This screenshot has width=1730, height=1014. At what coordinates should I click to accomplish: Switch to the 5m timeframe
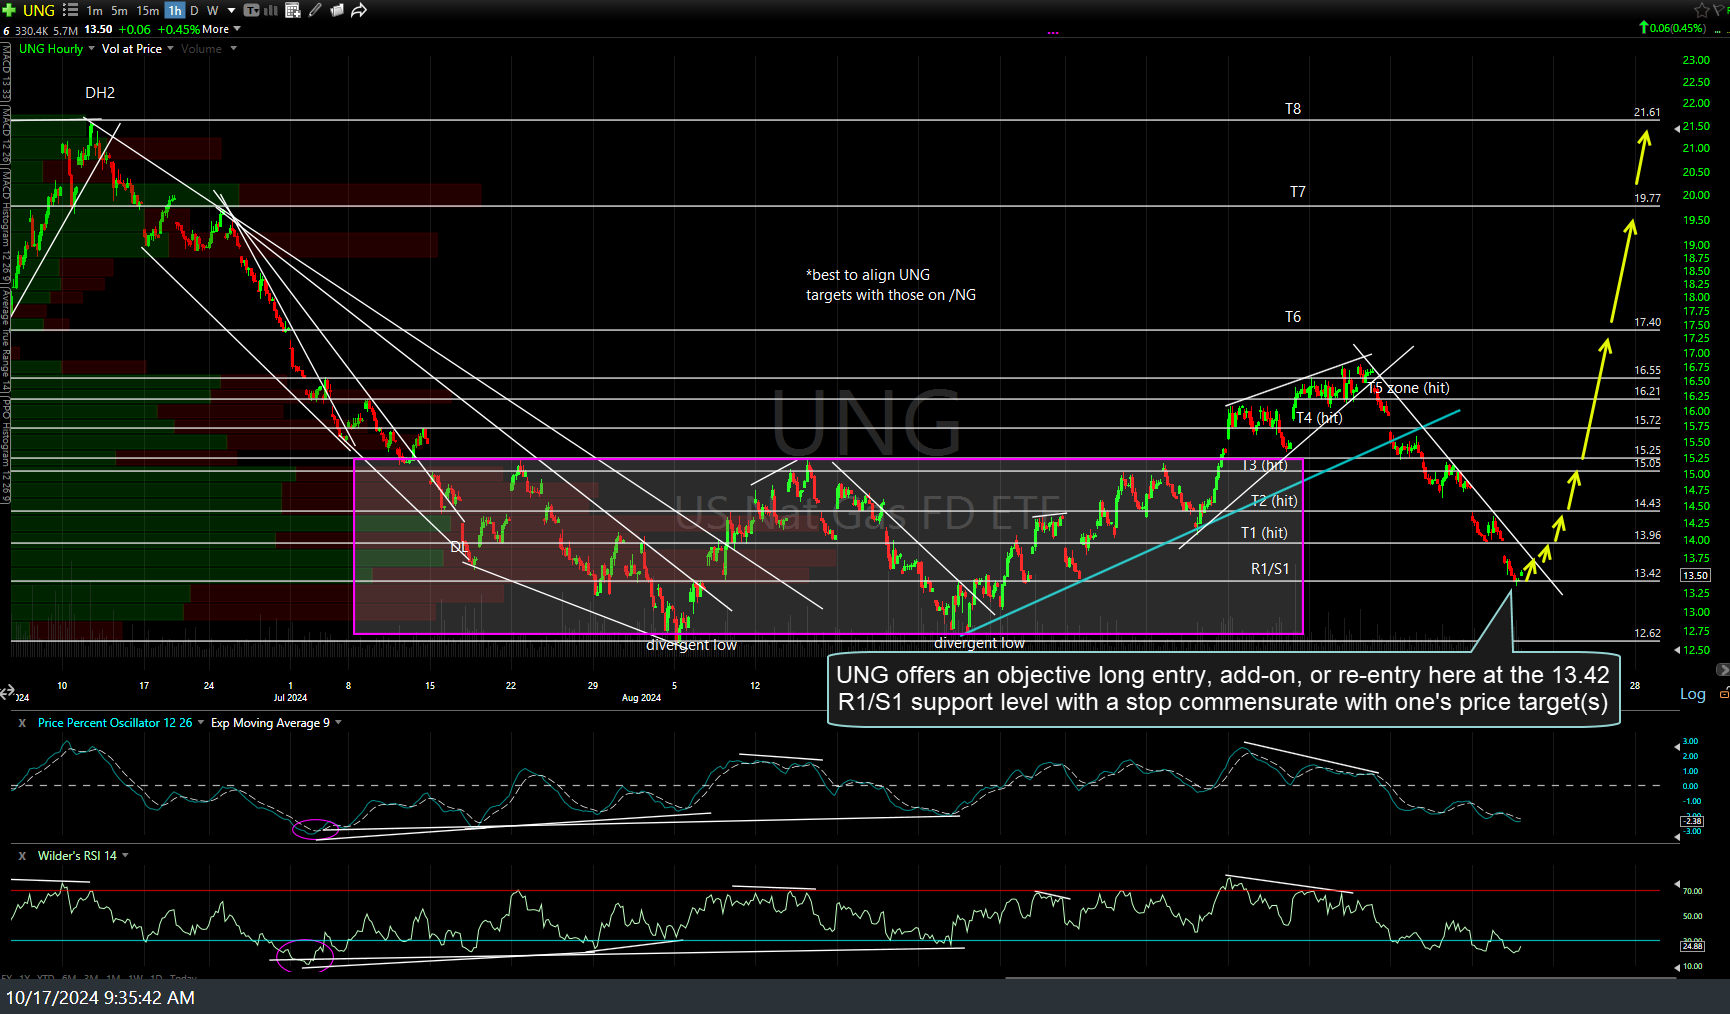pyautogui.click(x=119, y=10)
